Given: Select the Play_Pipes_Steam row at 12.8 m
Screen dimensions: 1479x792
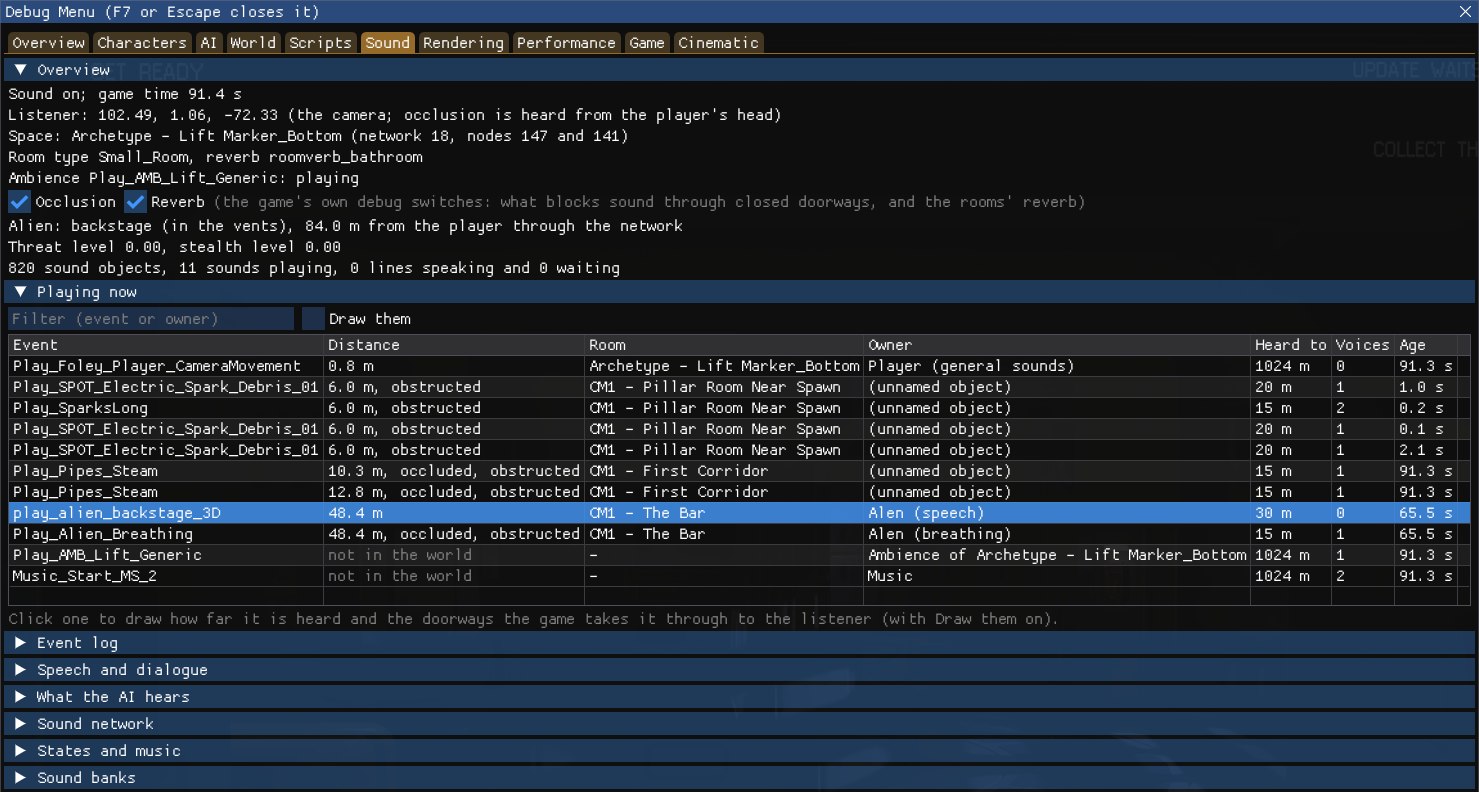Looking at the screenshot, I should tap(739, 492).
